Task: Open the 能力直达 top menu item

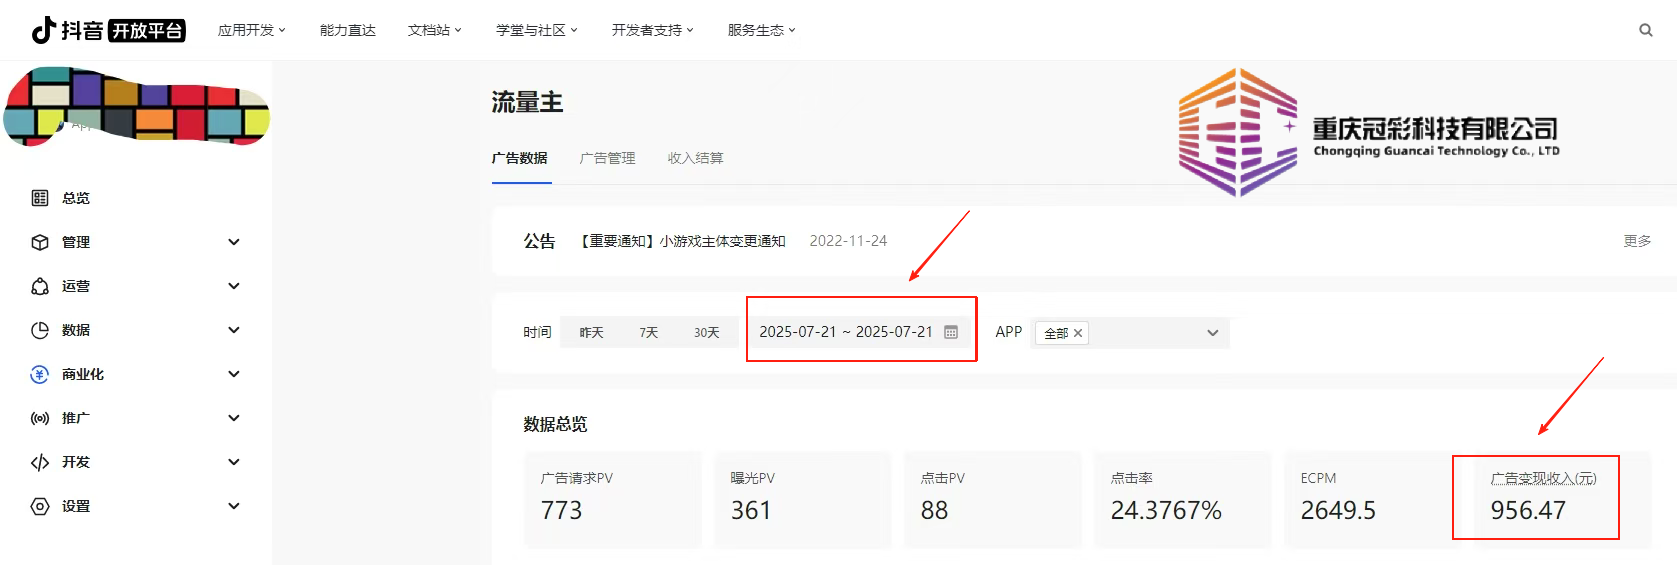Action: [x=348, y=30]
